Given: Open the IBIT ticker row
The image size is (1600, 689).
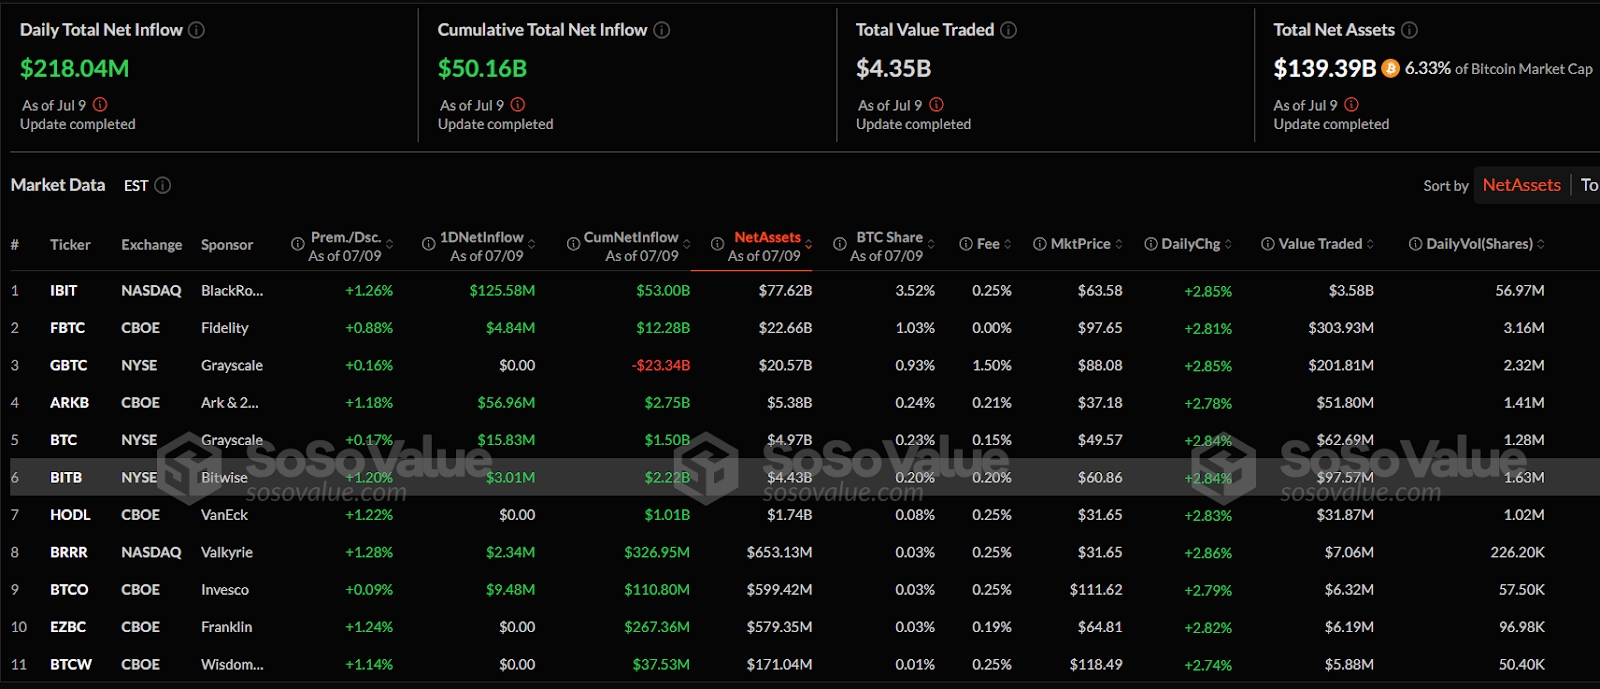Looking at the screenshot, I should pyautogui.click(x=64, y=291).
